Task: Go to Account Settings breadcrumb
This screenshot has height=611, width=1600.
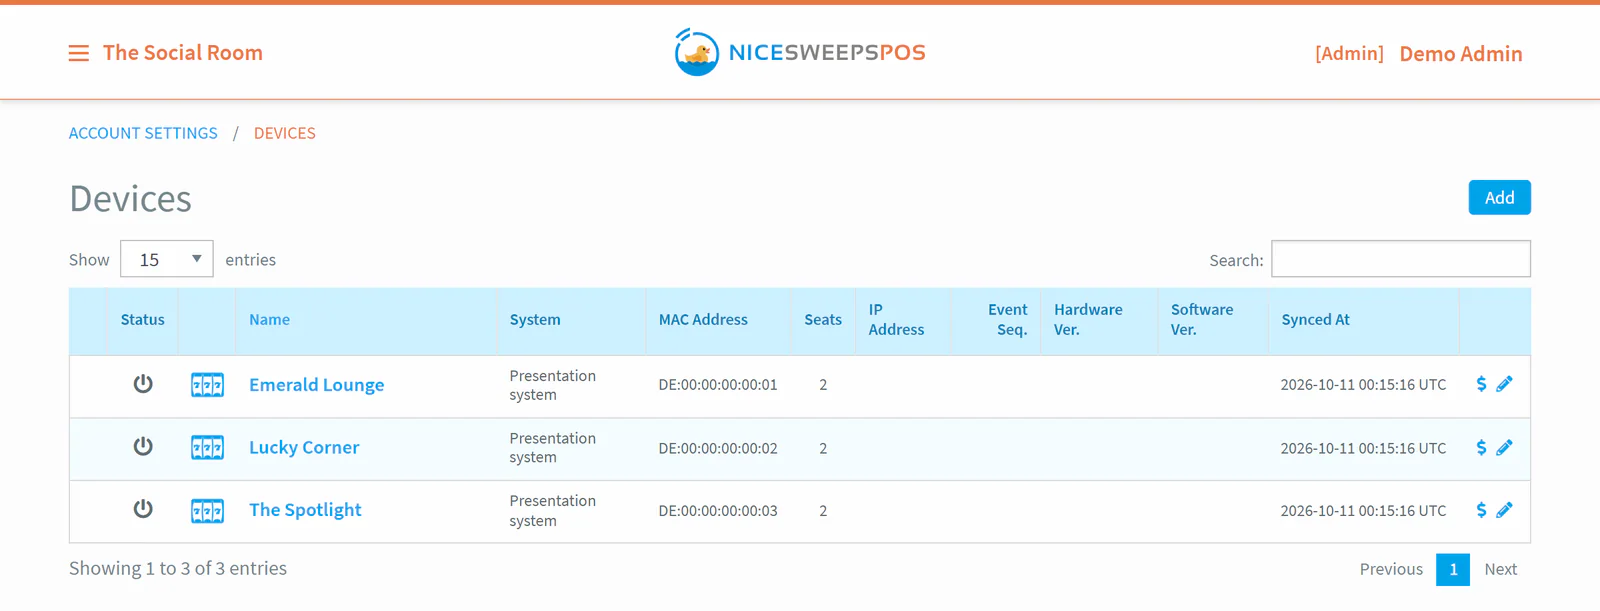Action: [x=143, y=133]
